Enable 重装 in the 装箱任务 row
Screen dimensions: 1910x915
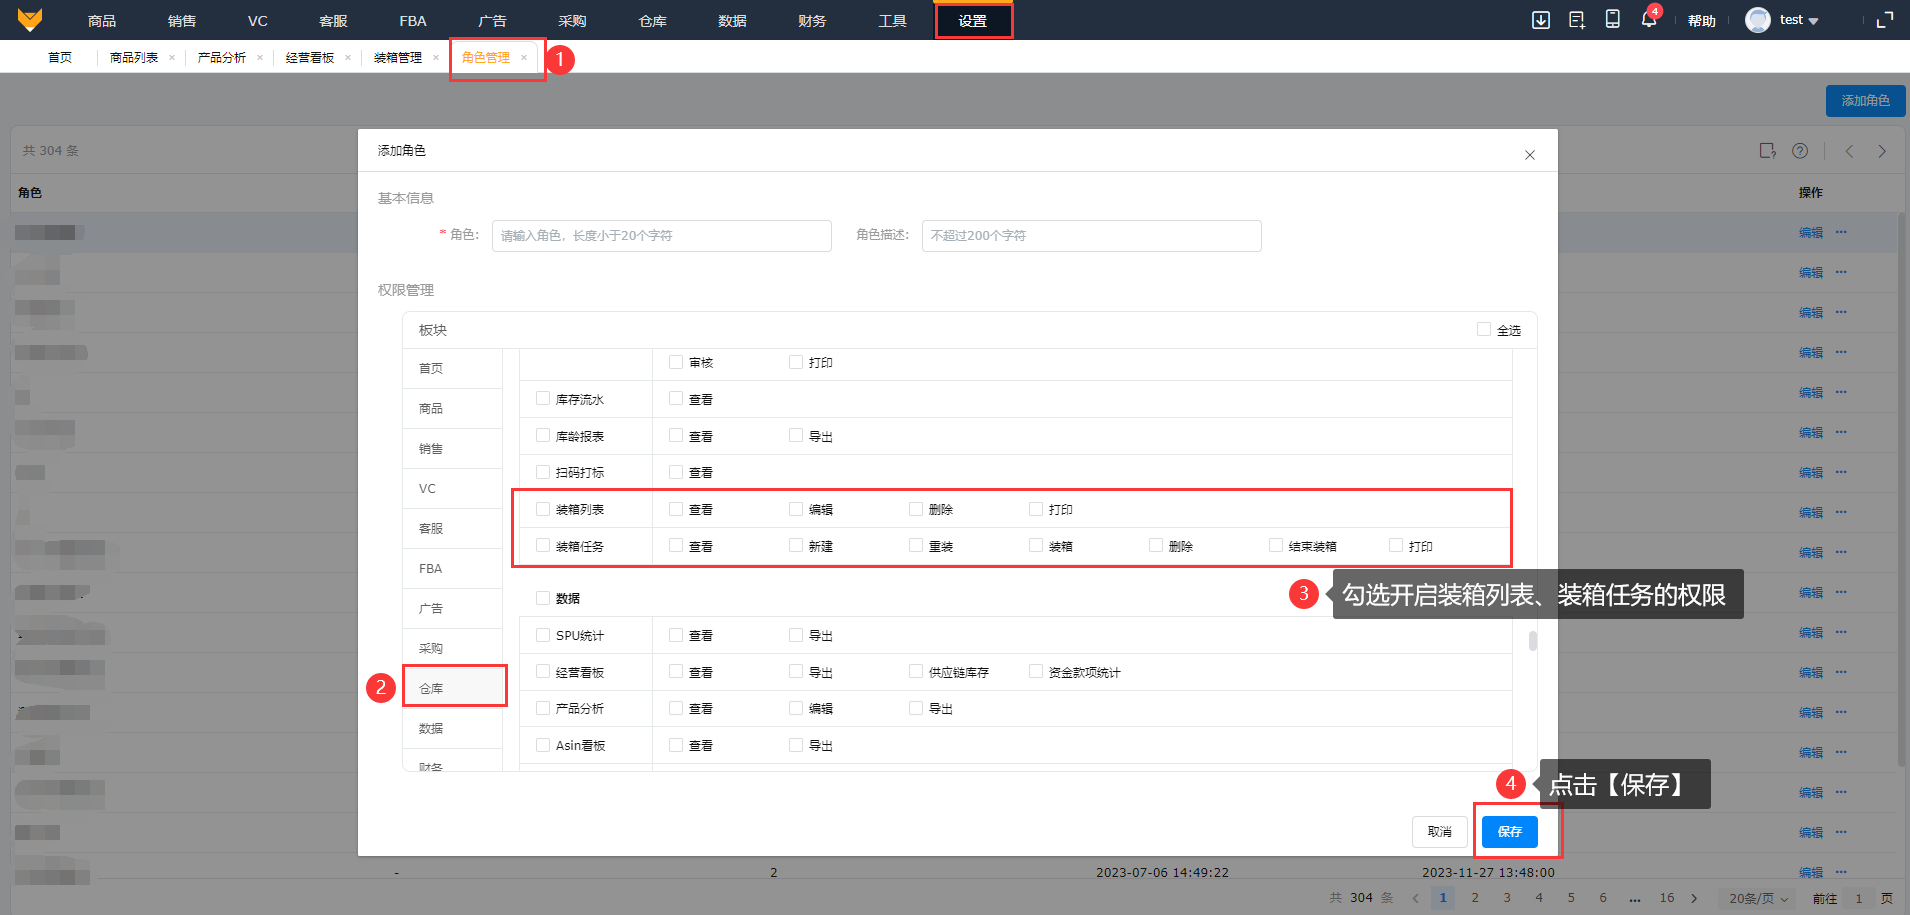tap(916, 545)
